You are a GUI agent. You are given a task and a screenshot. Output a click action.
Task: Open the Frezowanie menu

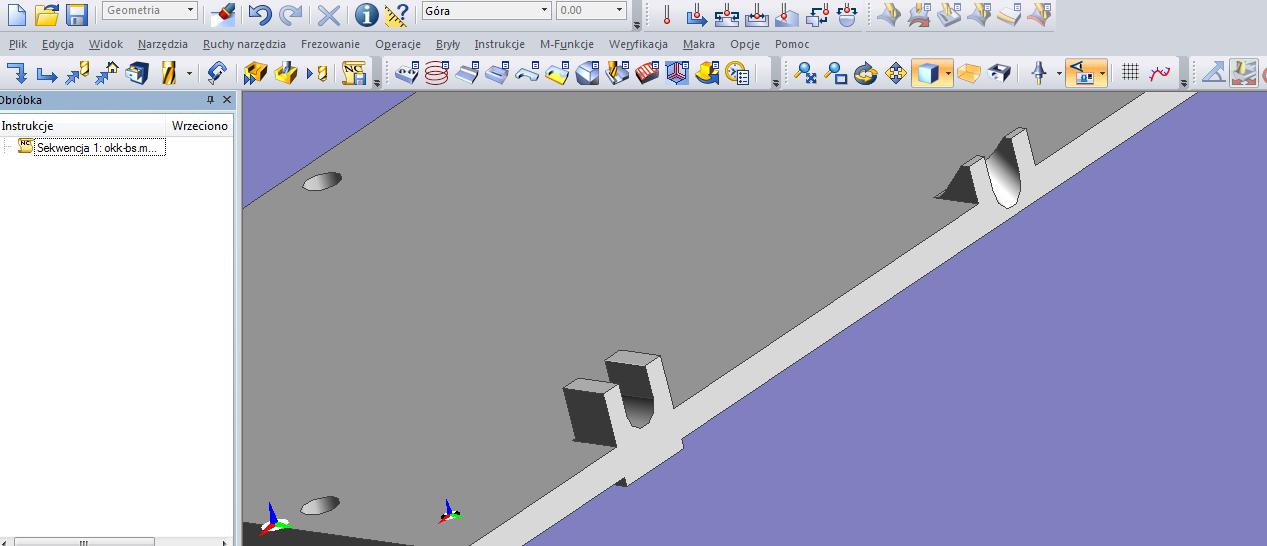point(331,44)
